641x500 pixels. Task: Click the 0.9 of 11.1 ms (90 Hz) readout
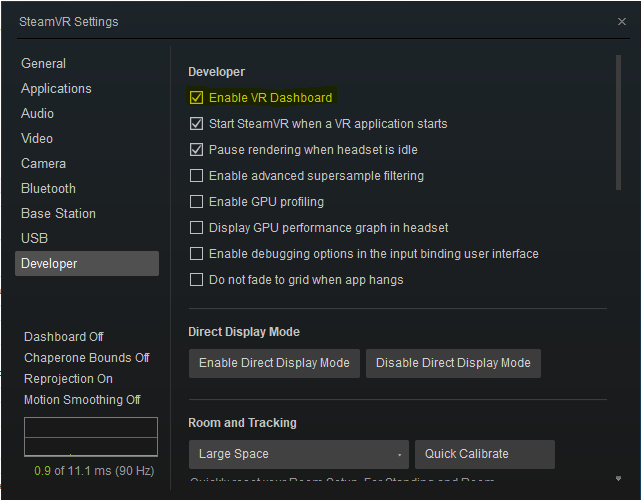[x=94, y=471]
